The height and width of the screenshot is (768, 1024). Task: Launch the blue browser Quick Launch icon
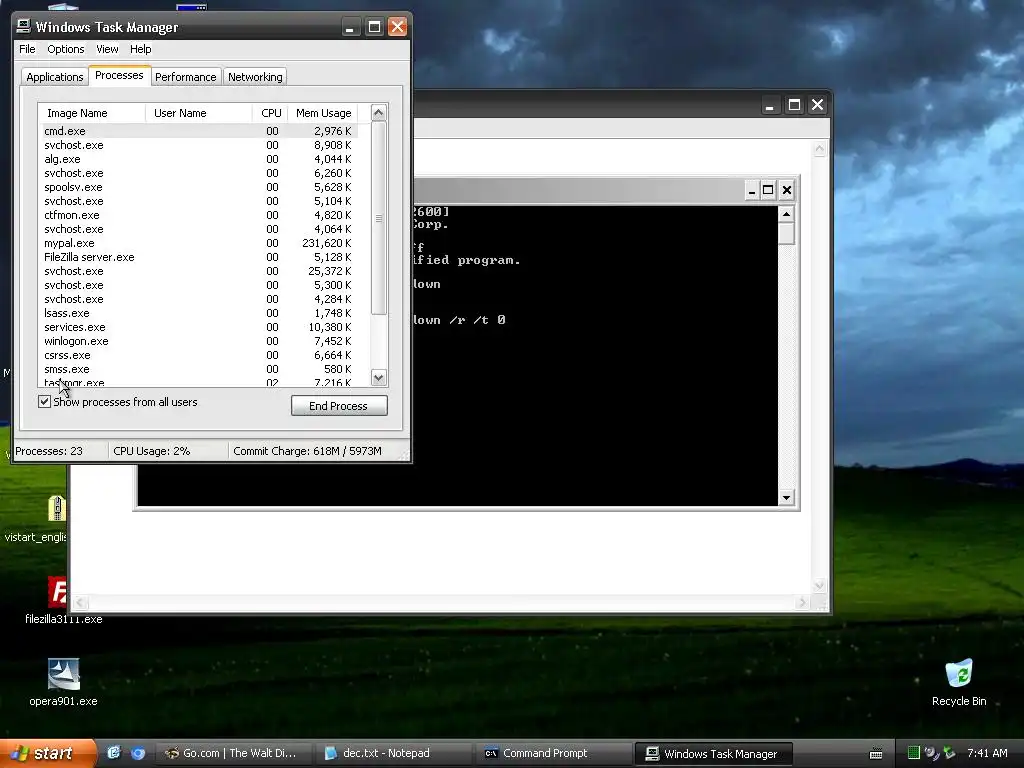point(138,753)
